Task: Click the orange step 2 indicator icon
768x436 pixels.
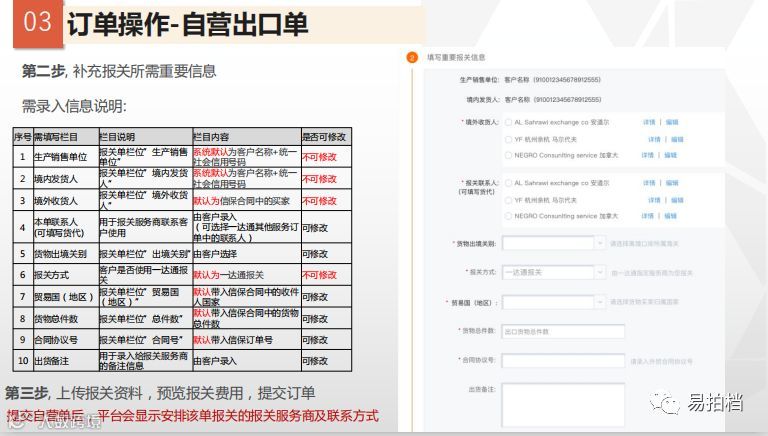Action: [412, 58]
